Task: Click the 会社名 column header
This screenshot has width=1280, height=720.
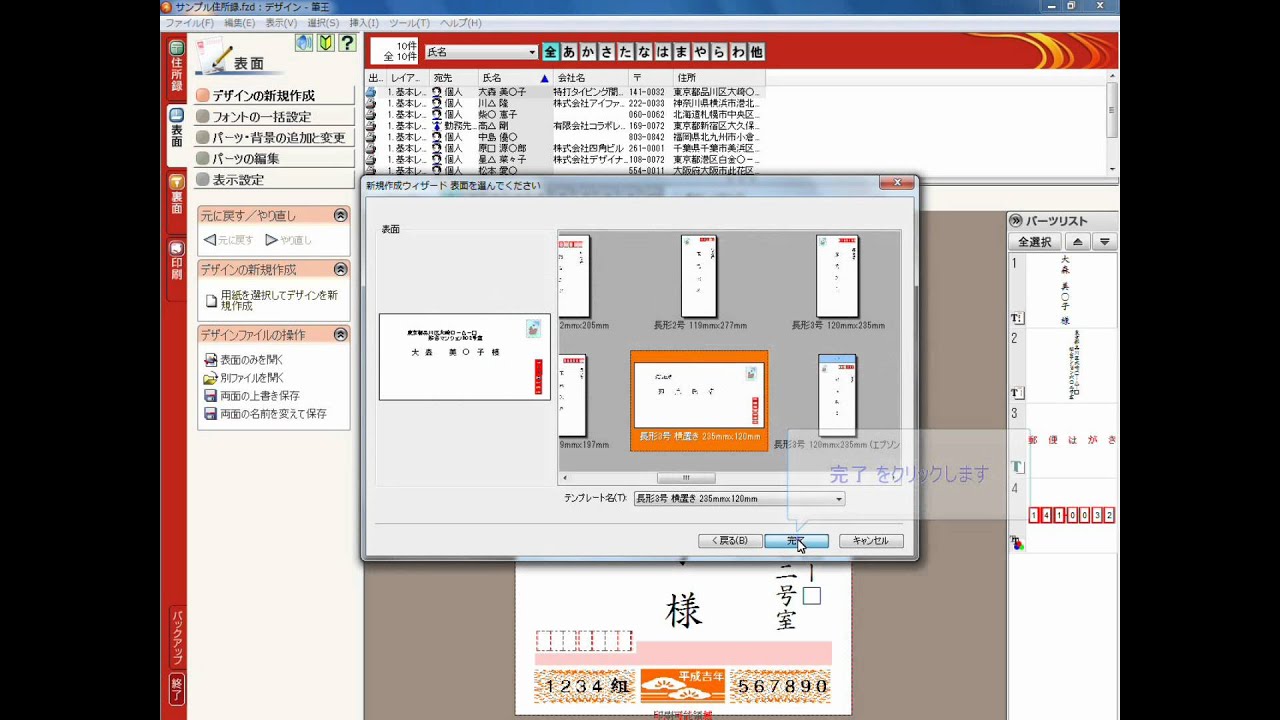Action: (591, 78)
